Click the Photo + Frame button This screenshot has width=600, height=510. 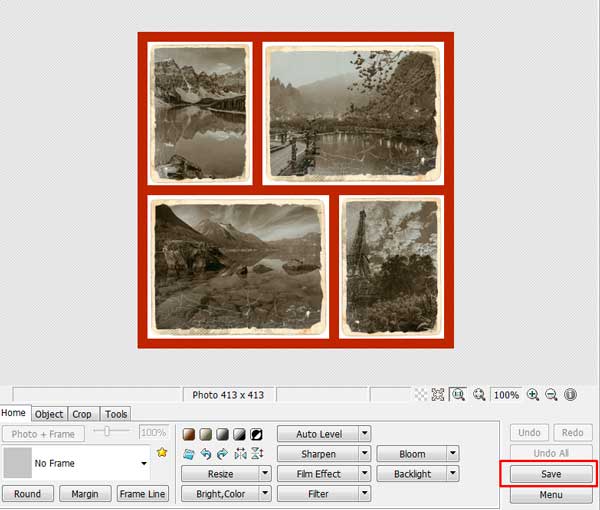43,434
